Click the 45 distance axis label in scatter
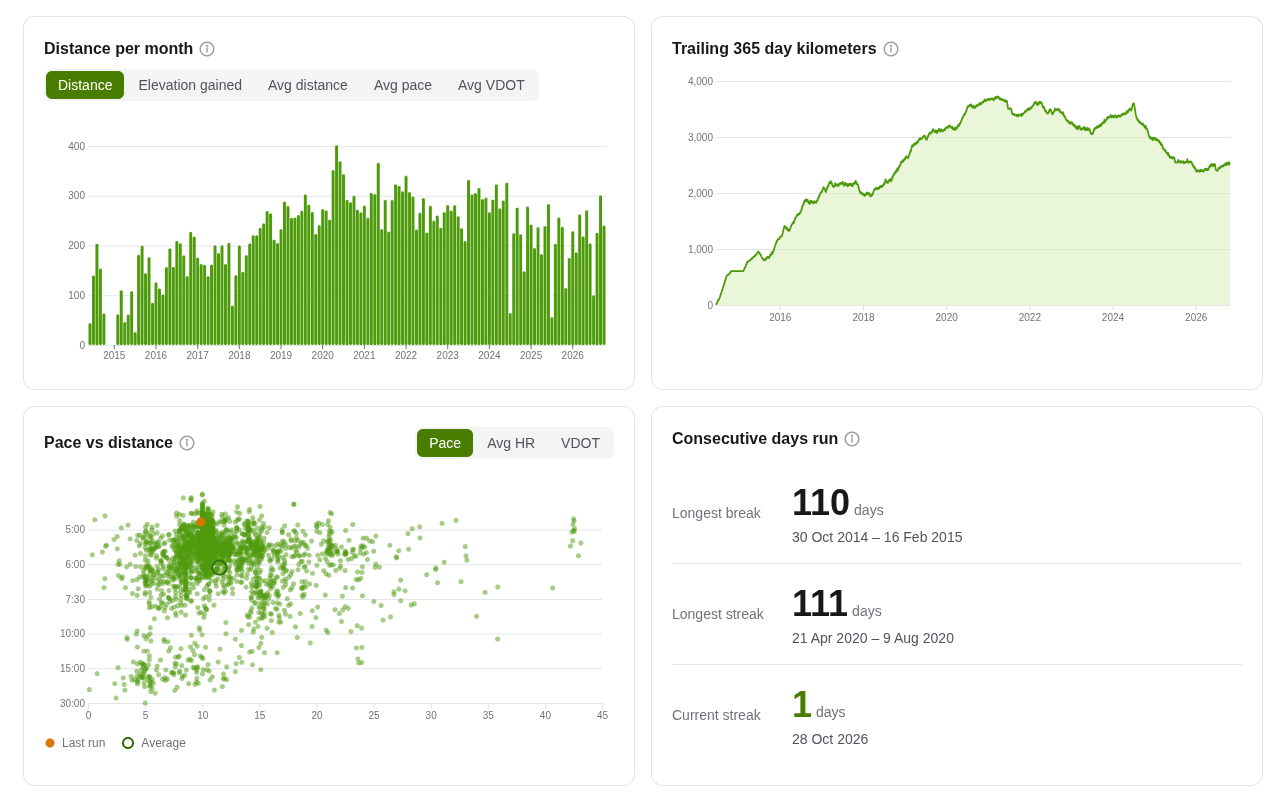The width and height of the screenshot is (1286, 802). (602, 716)
